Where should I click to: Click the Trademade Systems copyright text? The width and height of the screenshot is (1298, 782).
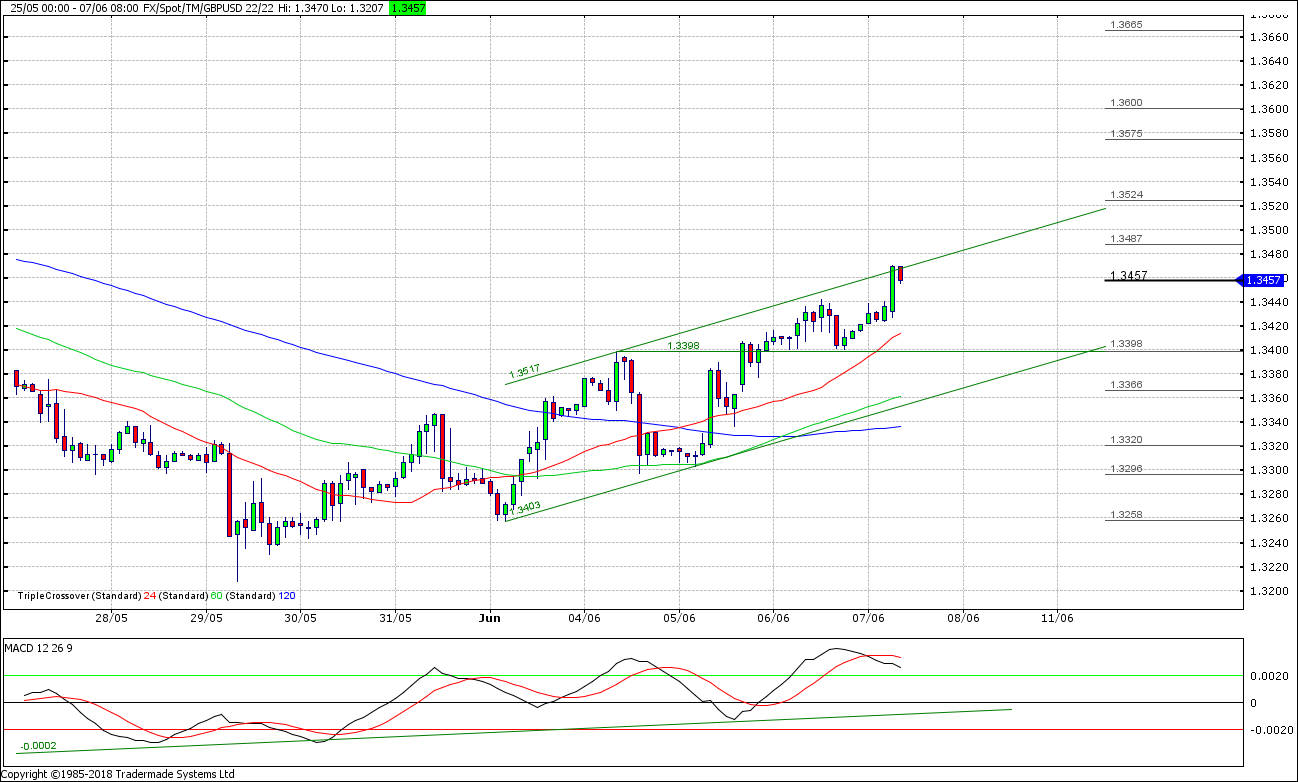point(118,774)
